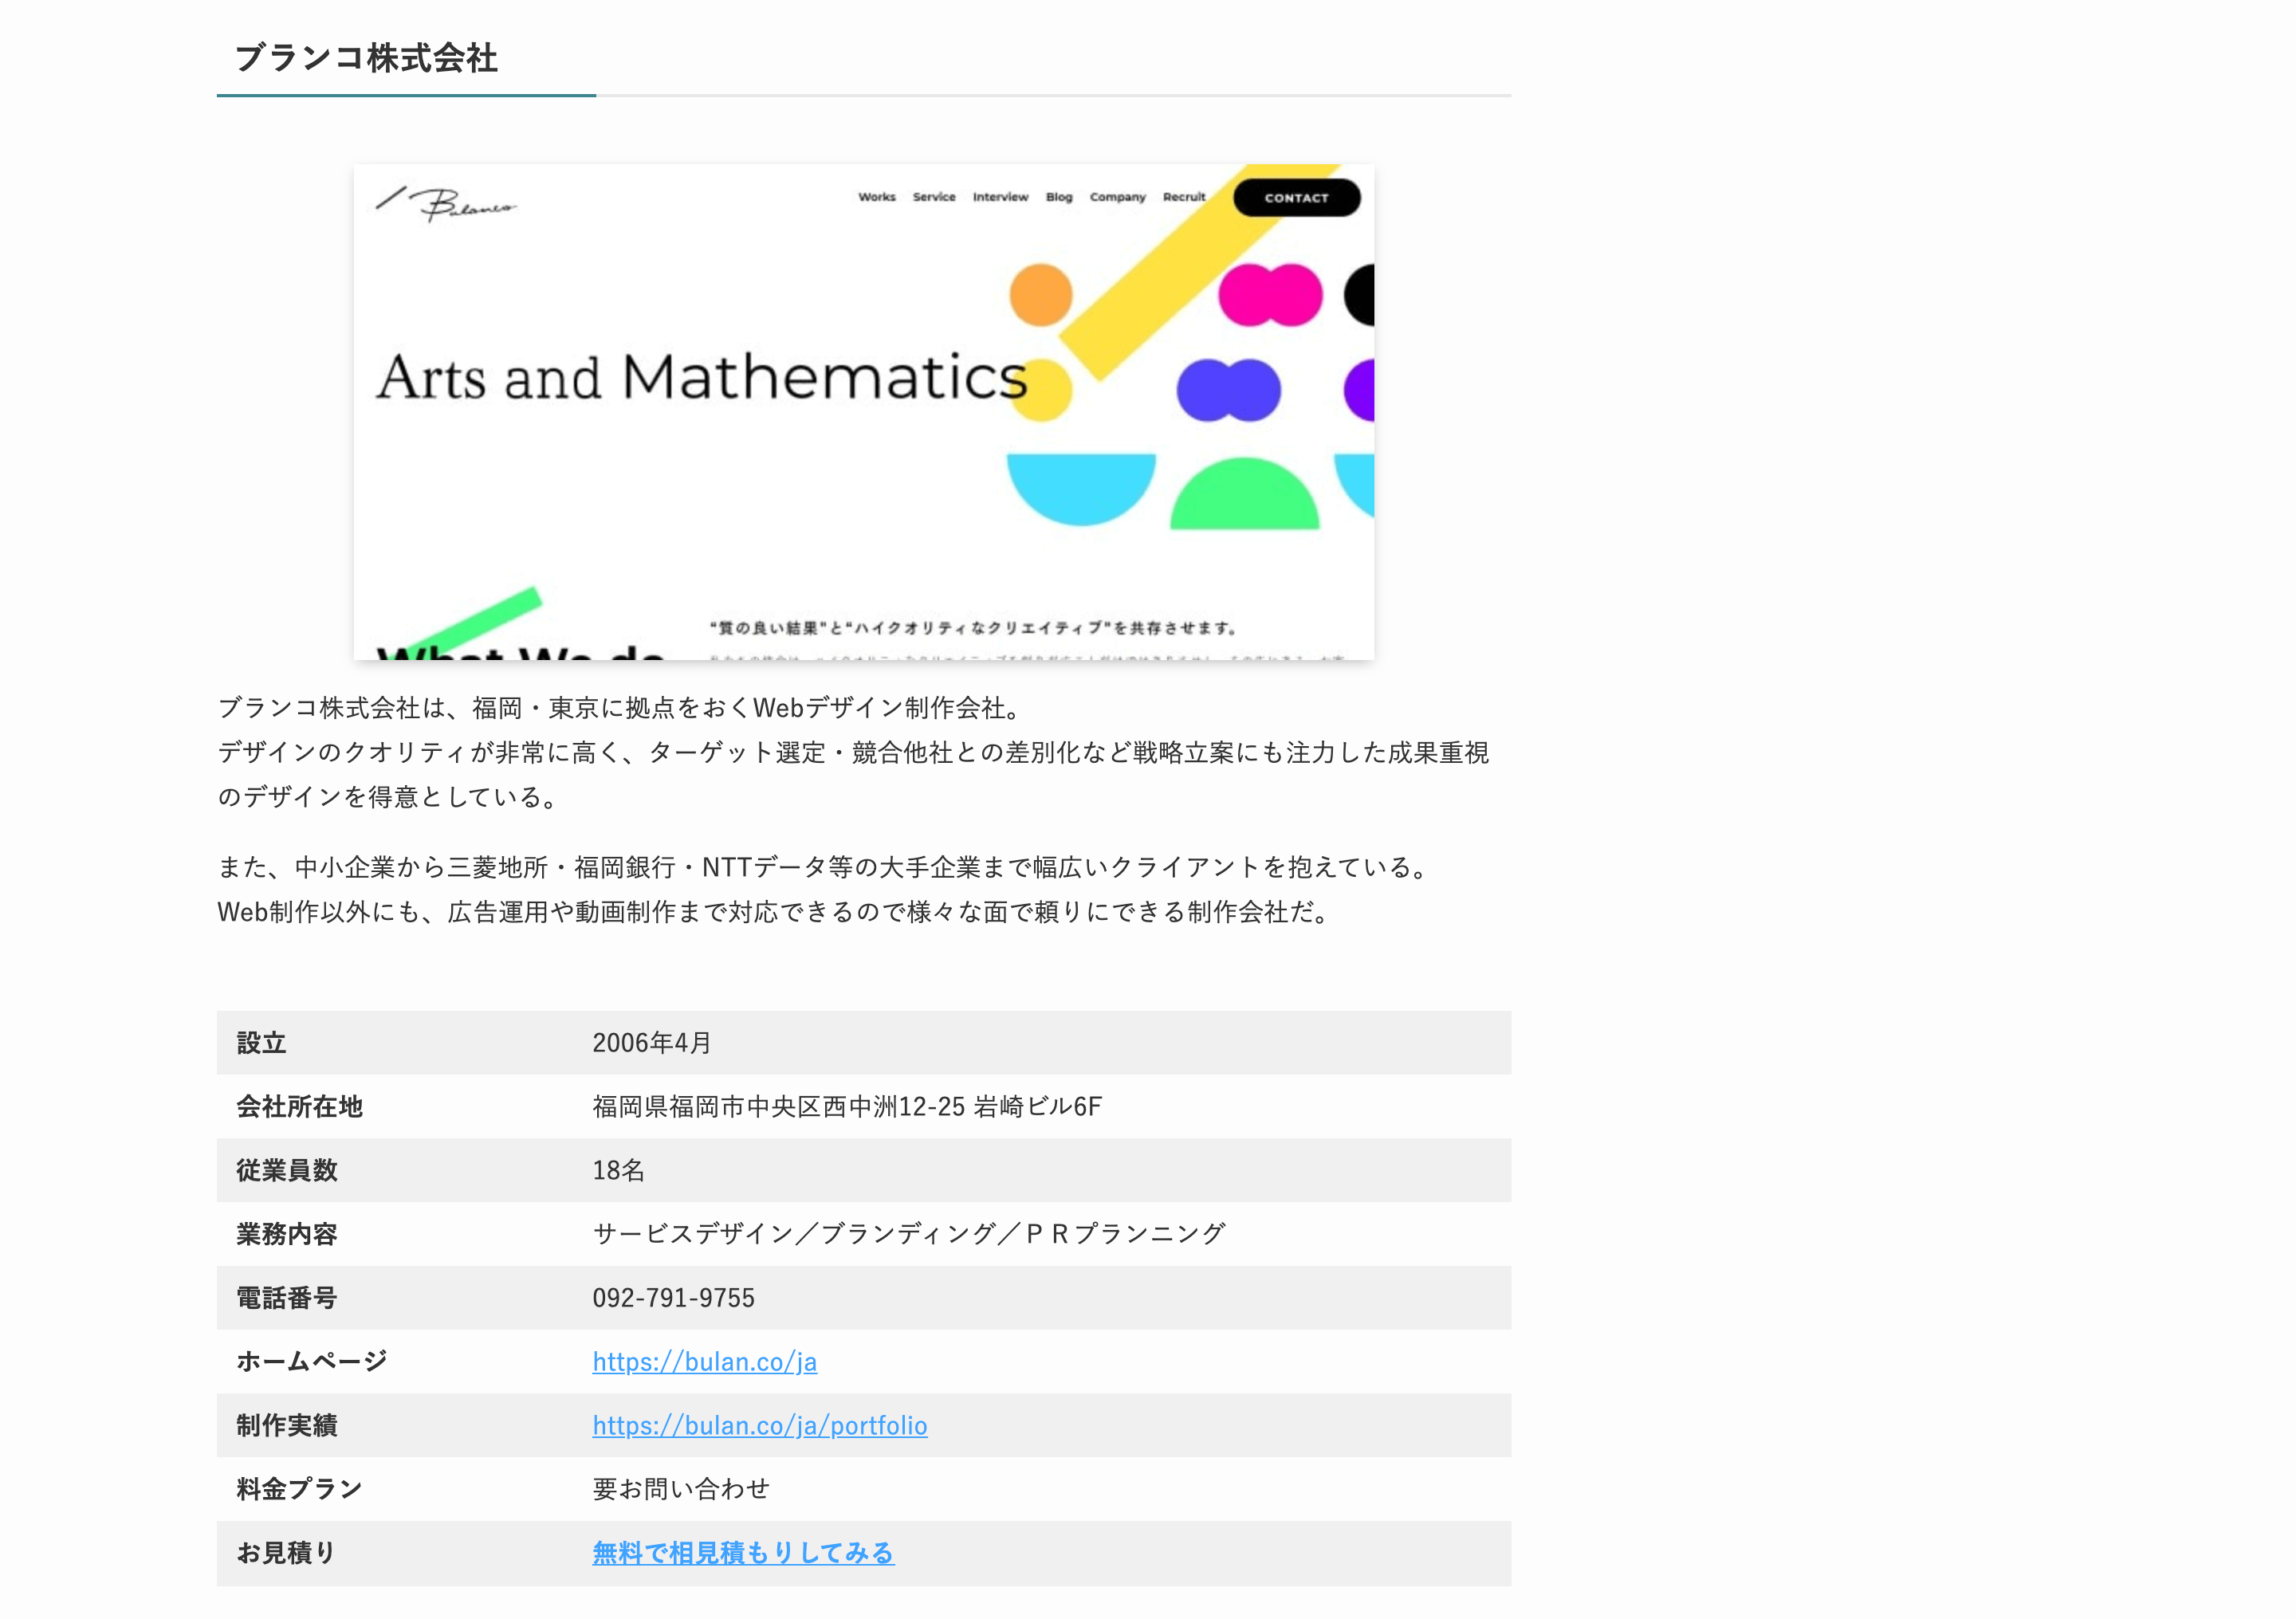Viewport: 2296px width, 1619px height.
Task: Click the 業務内容 row label
Action: 286,1233
